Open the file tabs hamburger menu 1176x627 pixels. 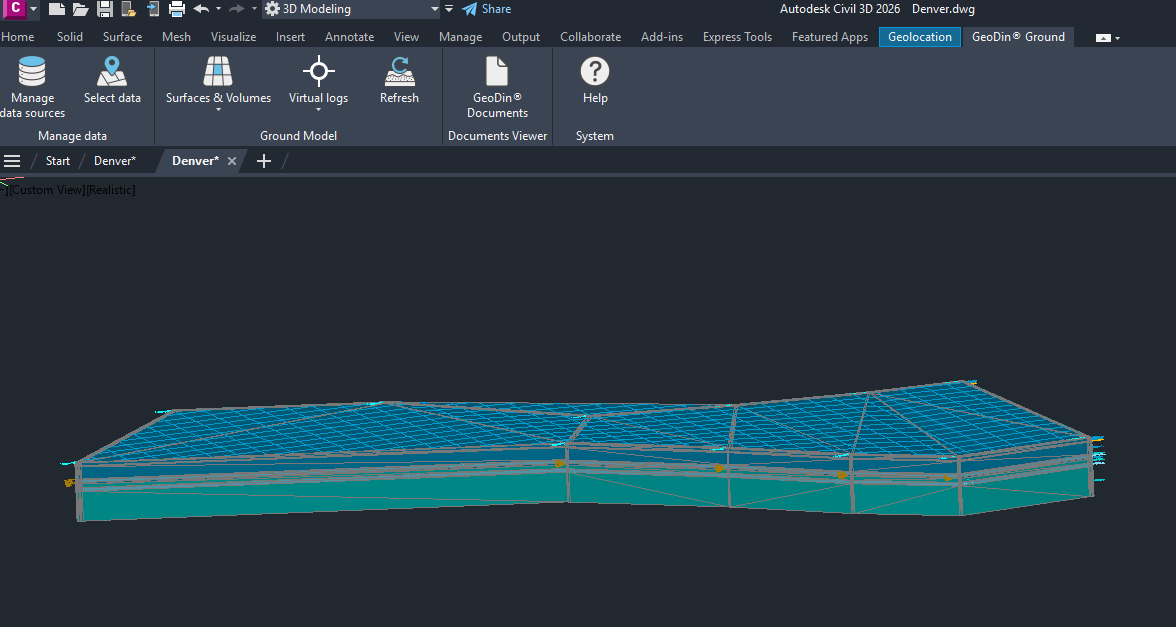(x=12, y=160)
